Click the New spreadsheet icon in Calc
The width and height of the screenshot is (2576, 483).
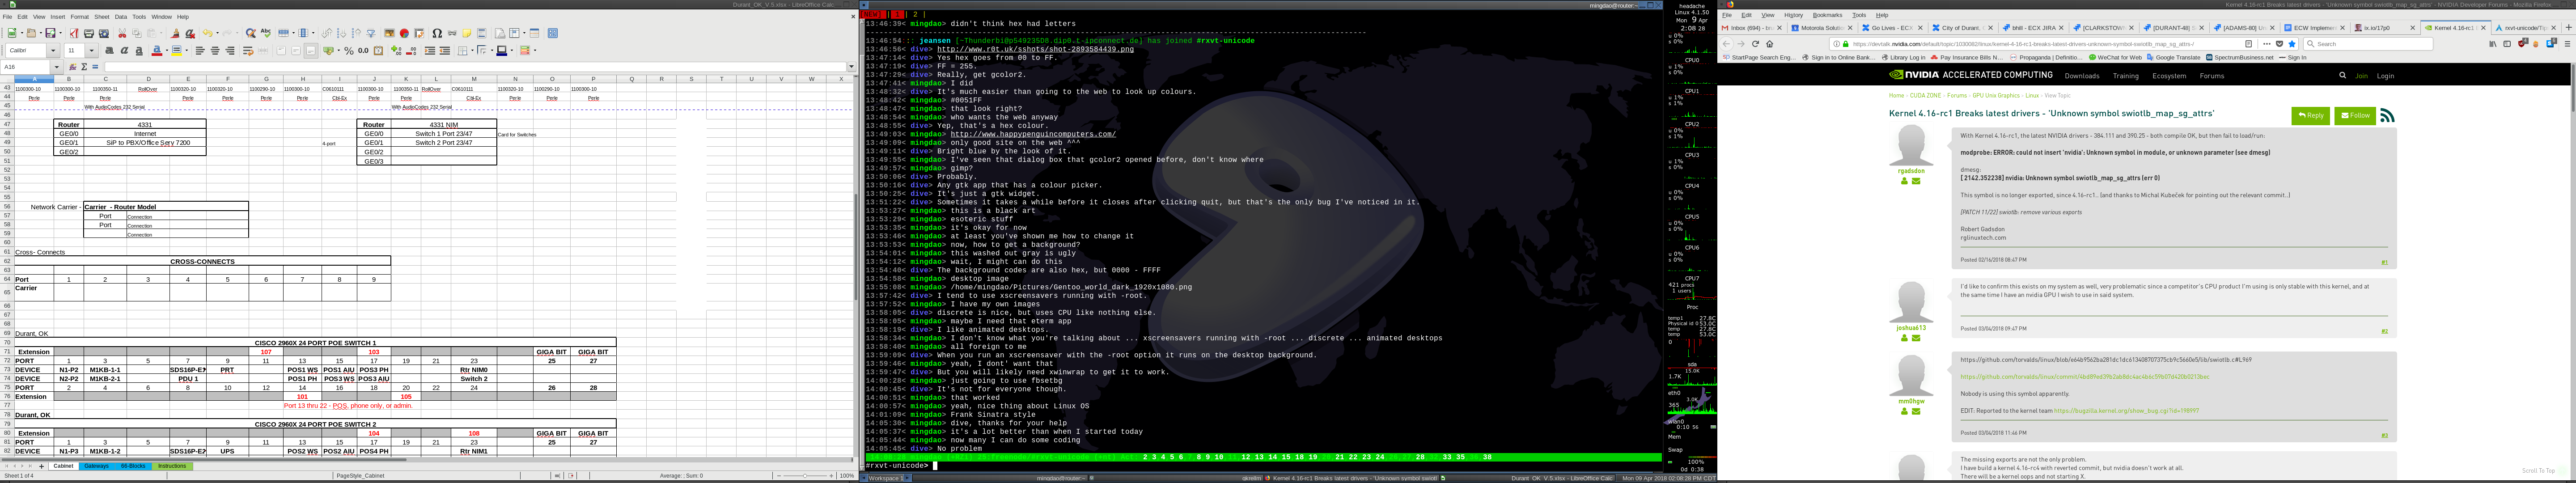[12, 33]
